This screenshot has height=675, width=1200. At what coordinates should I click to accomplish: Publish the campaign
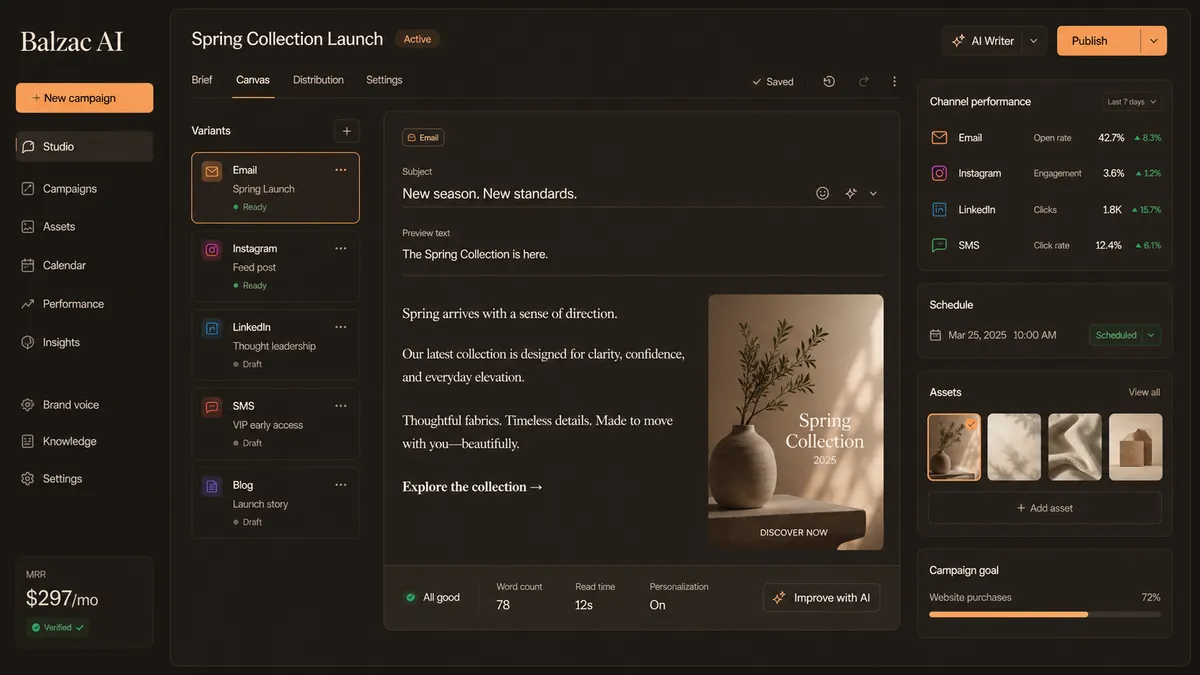(1098, 41)
